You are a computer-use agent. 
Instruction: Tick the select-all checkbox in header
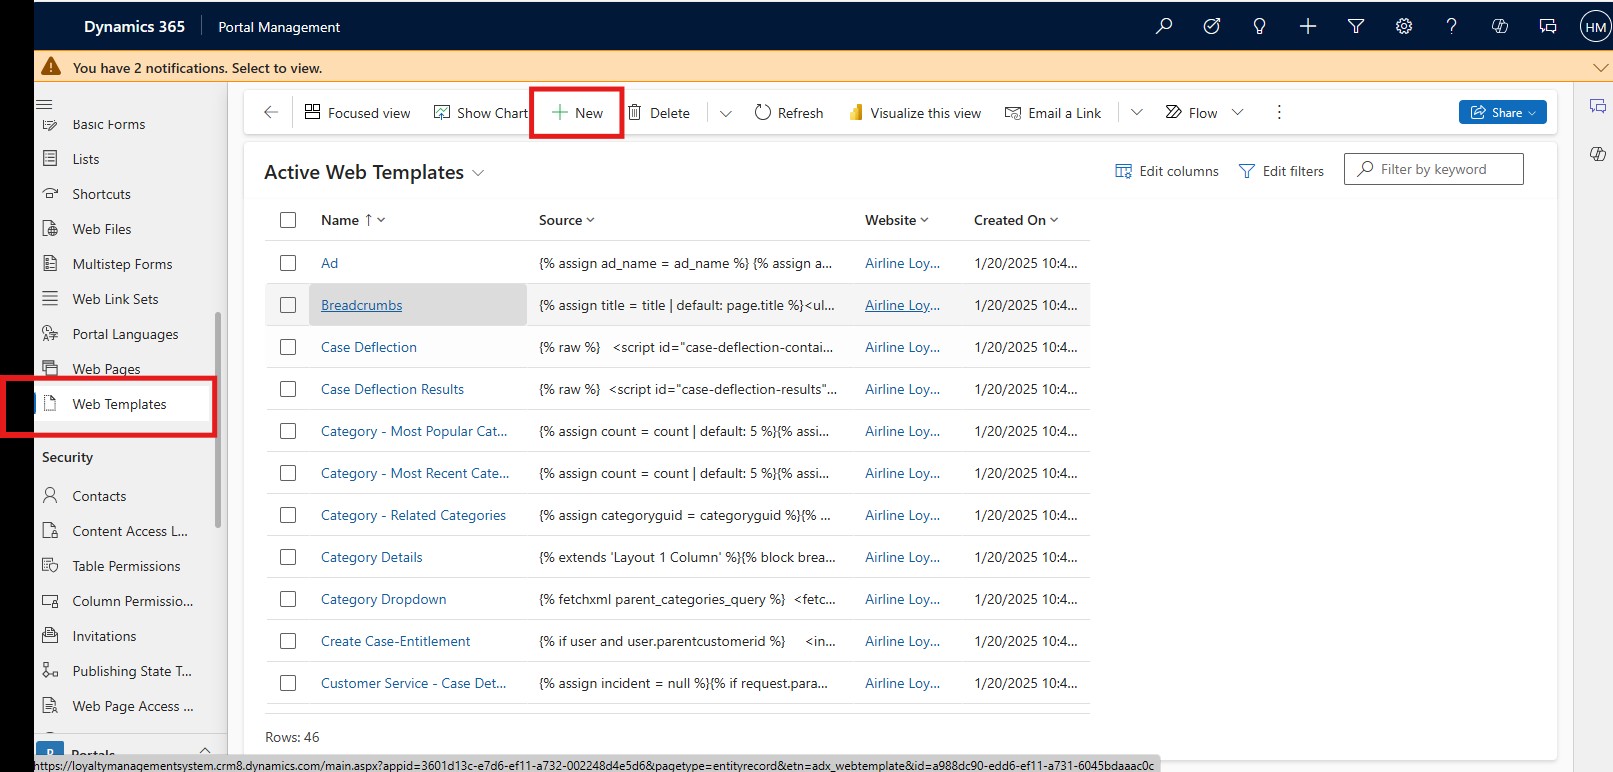tap(288, 220)
